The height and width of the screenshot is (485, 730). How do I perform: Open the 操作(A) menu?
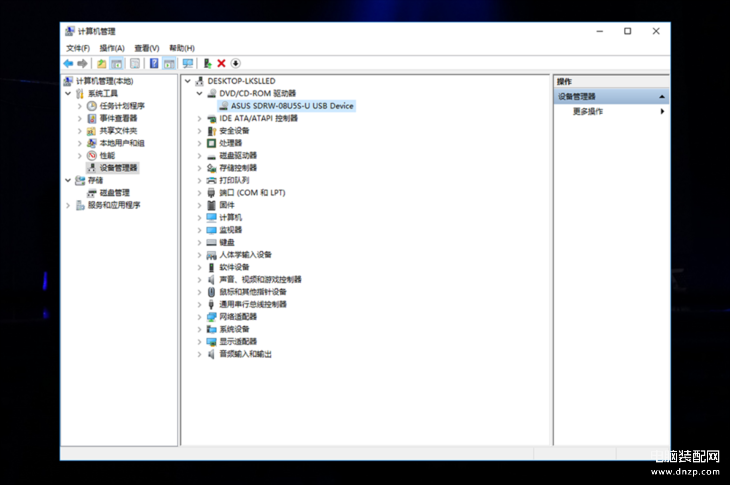(x=112, y=48)
